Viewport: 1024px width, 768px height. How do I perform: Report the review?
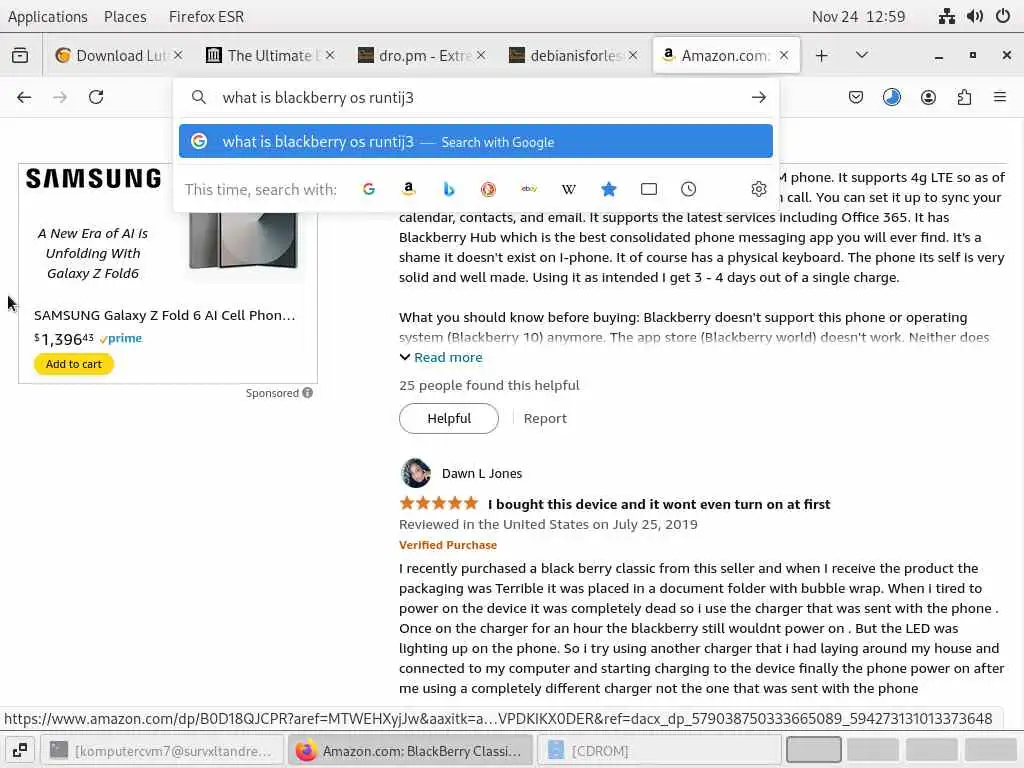click(545, 419)
